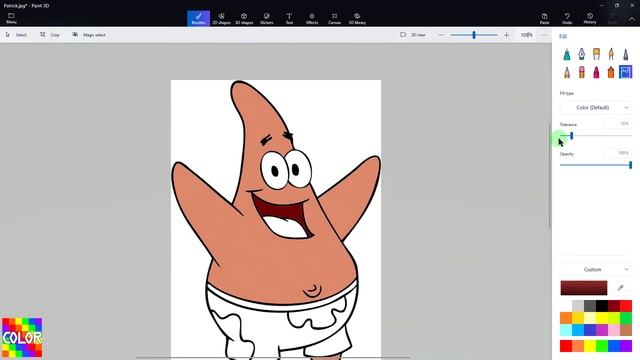Open the more options ellipsis

pos(544,35)
